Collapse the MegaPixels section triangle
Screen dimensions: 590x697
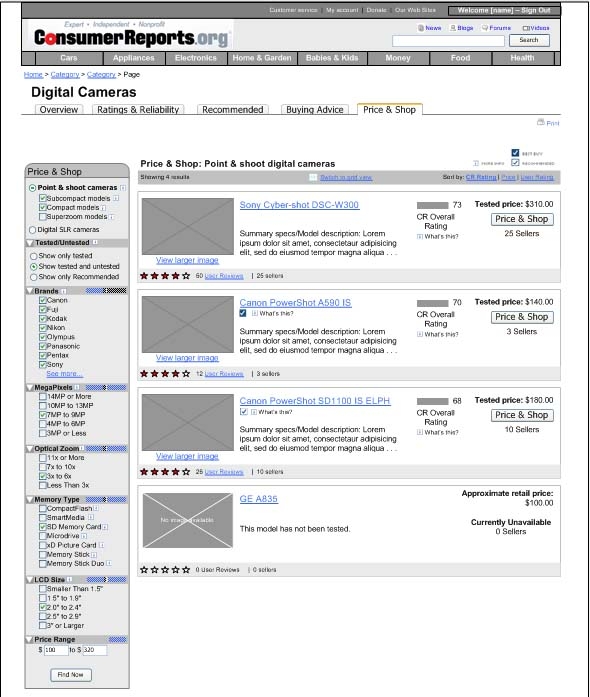(x=30, y=388)
